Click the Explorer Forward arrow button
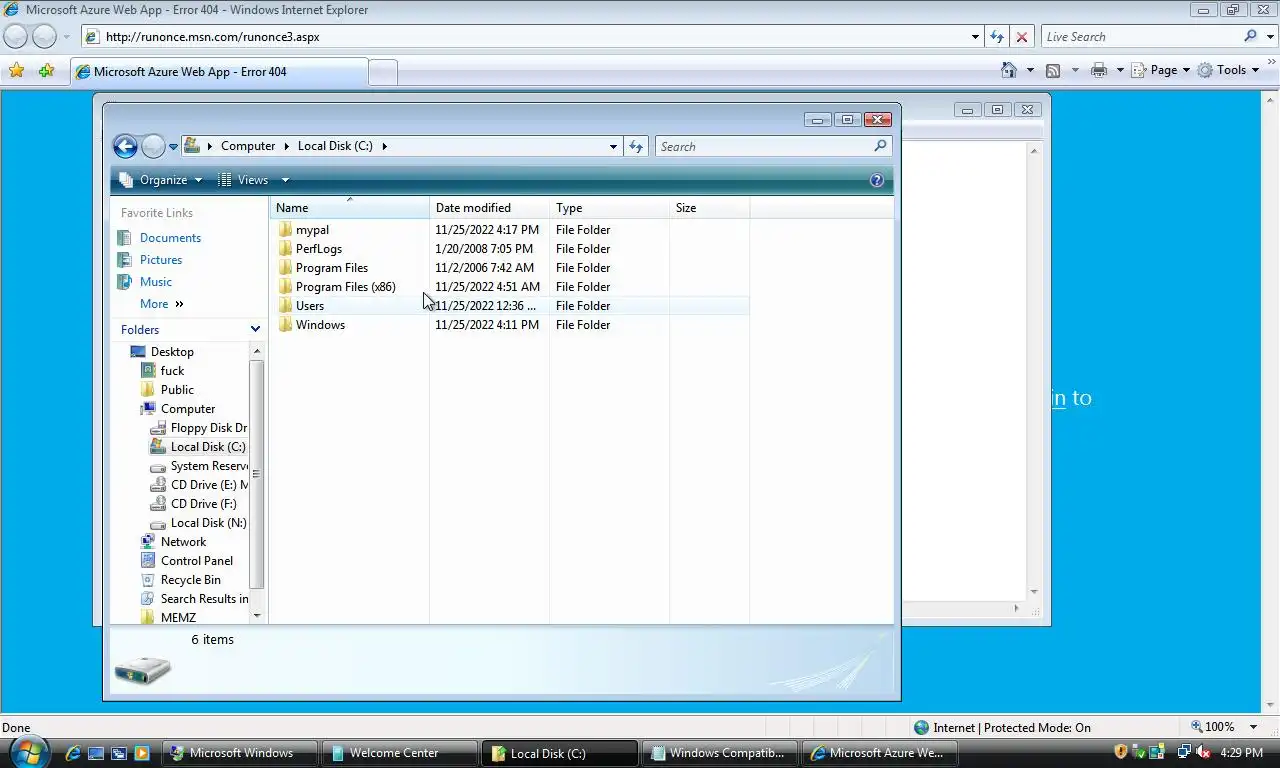Screen dimensions: 1280x768 [153, 147]
